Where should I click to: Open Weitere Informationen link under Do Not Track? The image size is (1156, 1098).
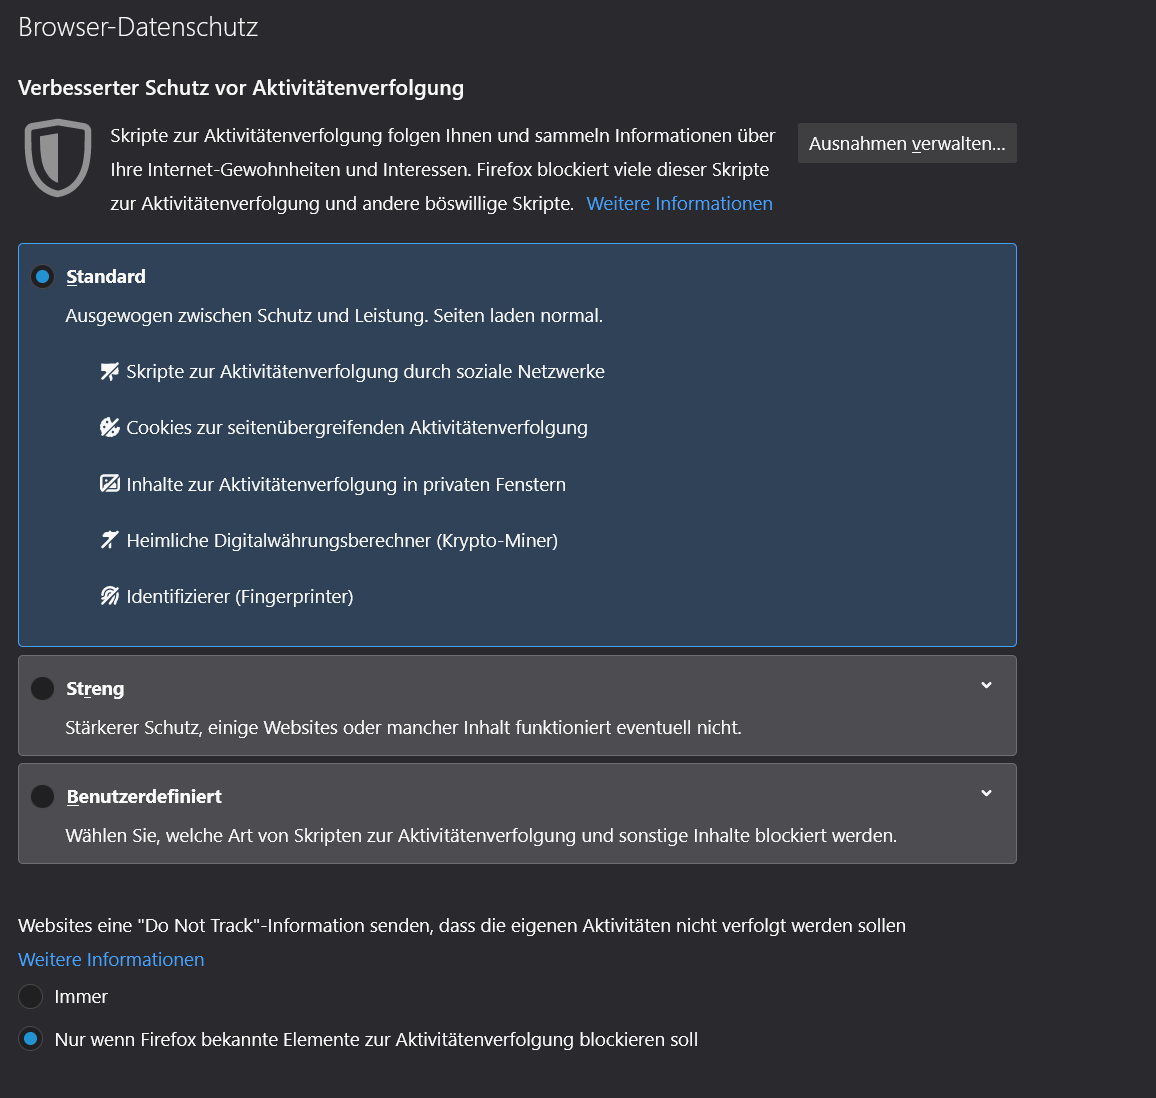pyautogui.click(x=111, y=959)
